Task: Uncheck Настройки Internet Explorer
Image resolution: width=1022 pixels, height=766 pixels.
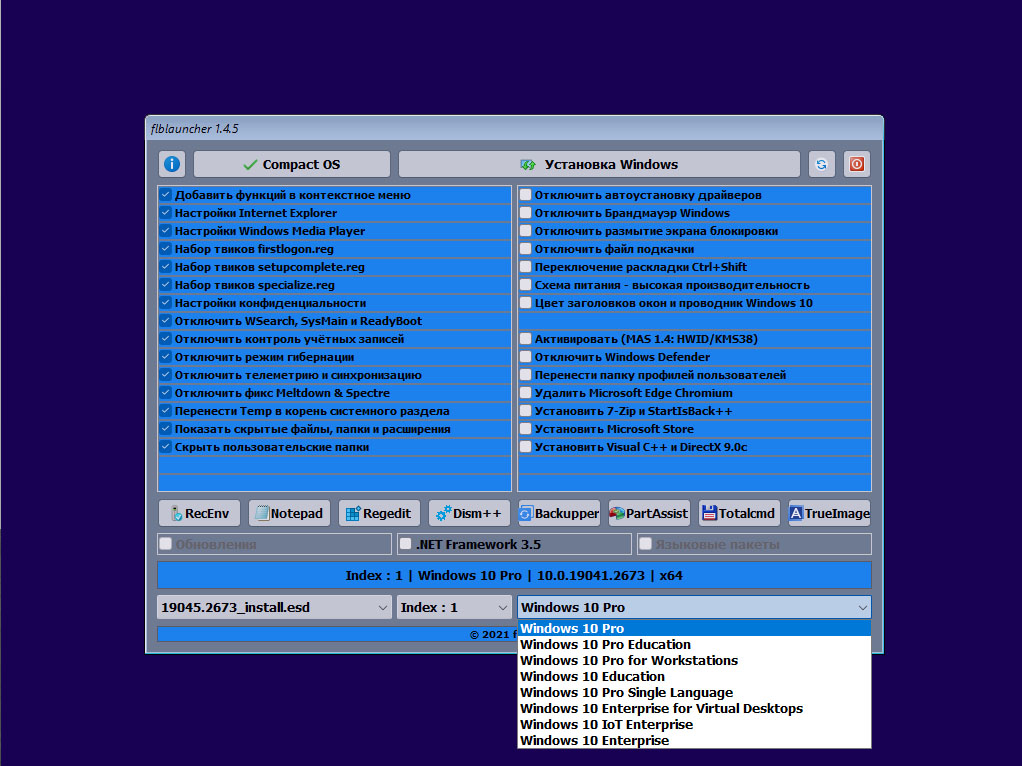Action: [x=166, y=213]
